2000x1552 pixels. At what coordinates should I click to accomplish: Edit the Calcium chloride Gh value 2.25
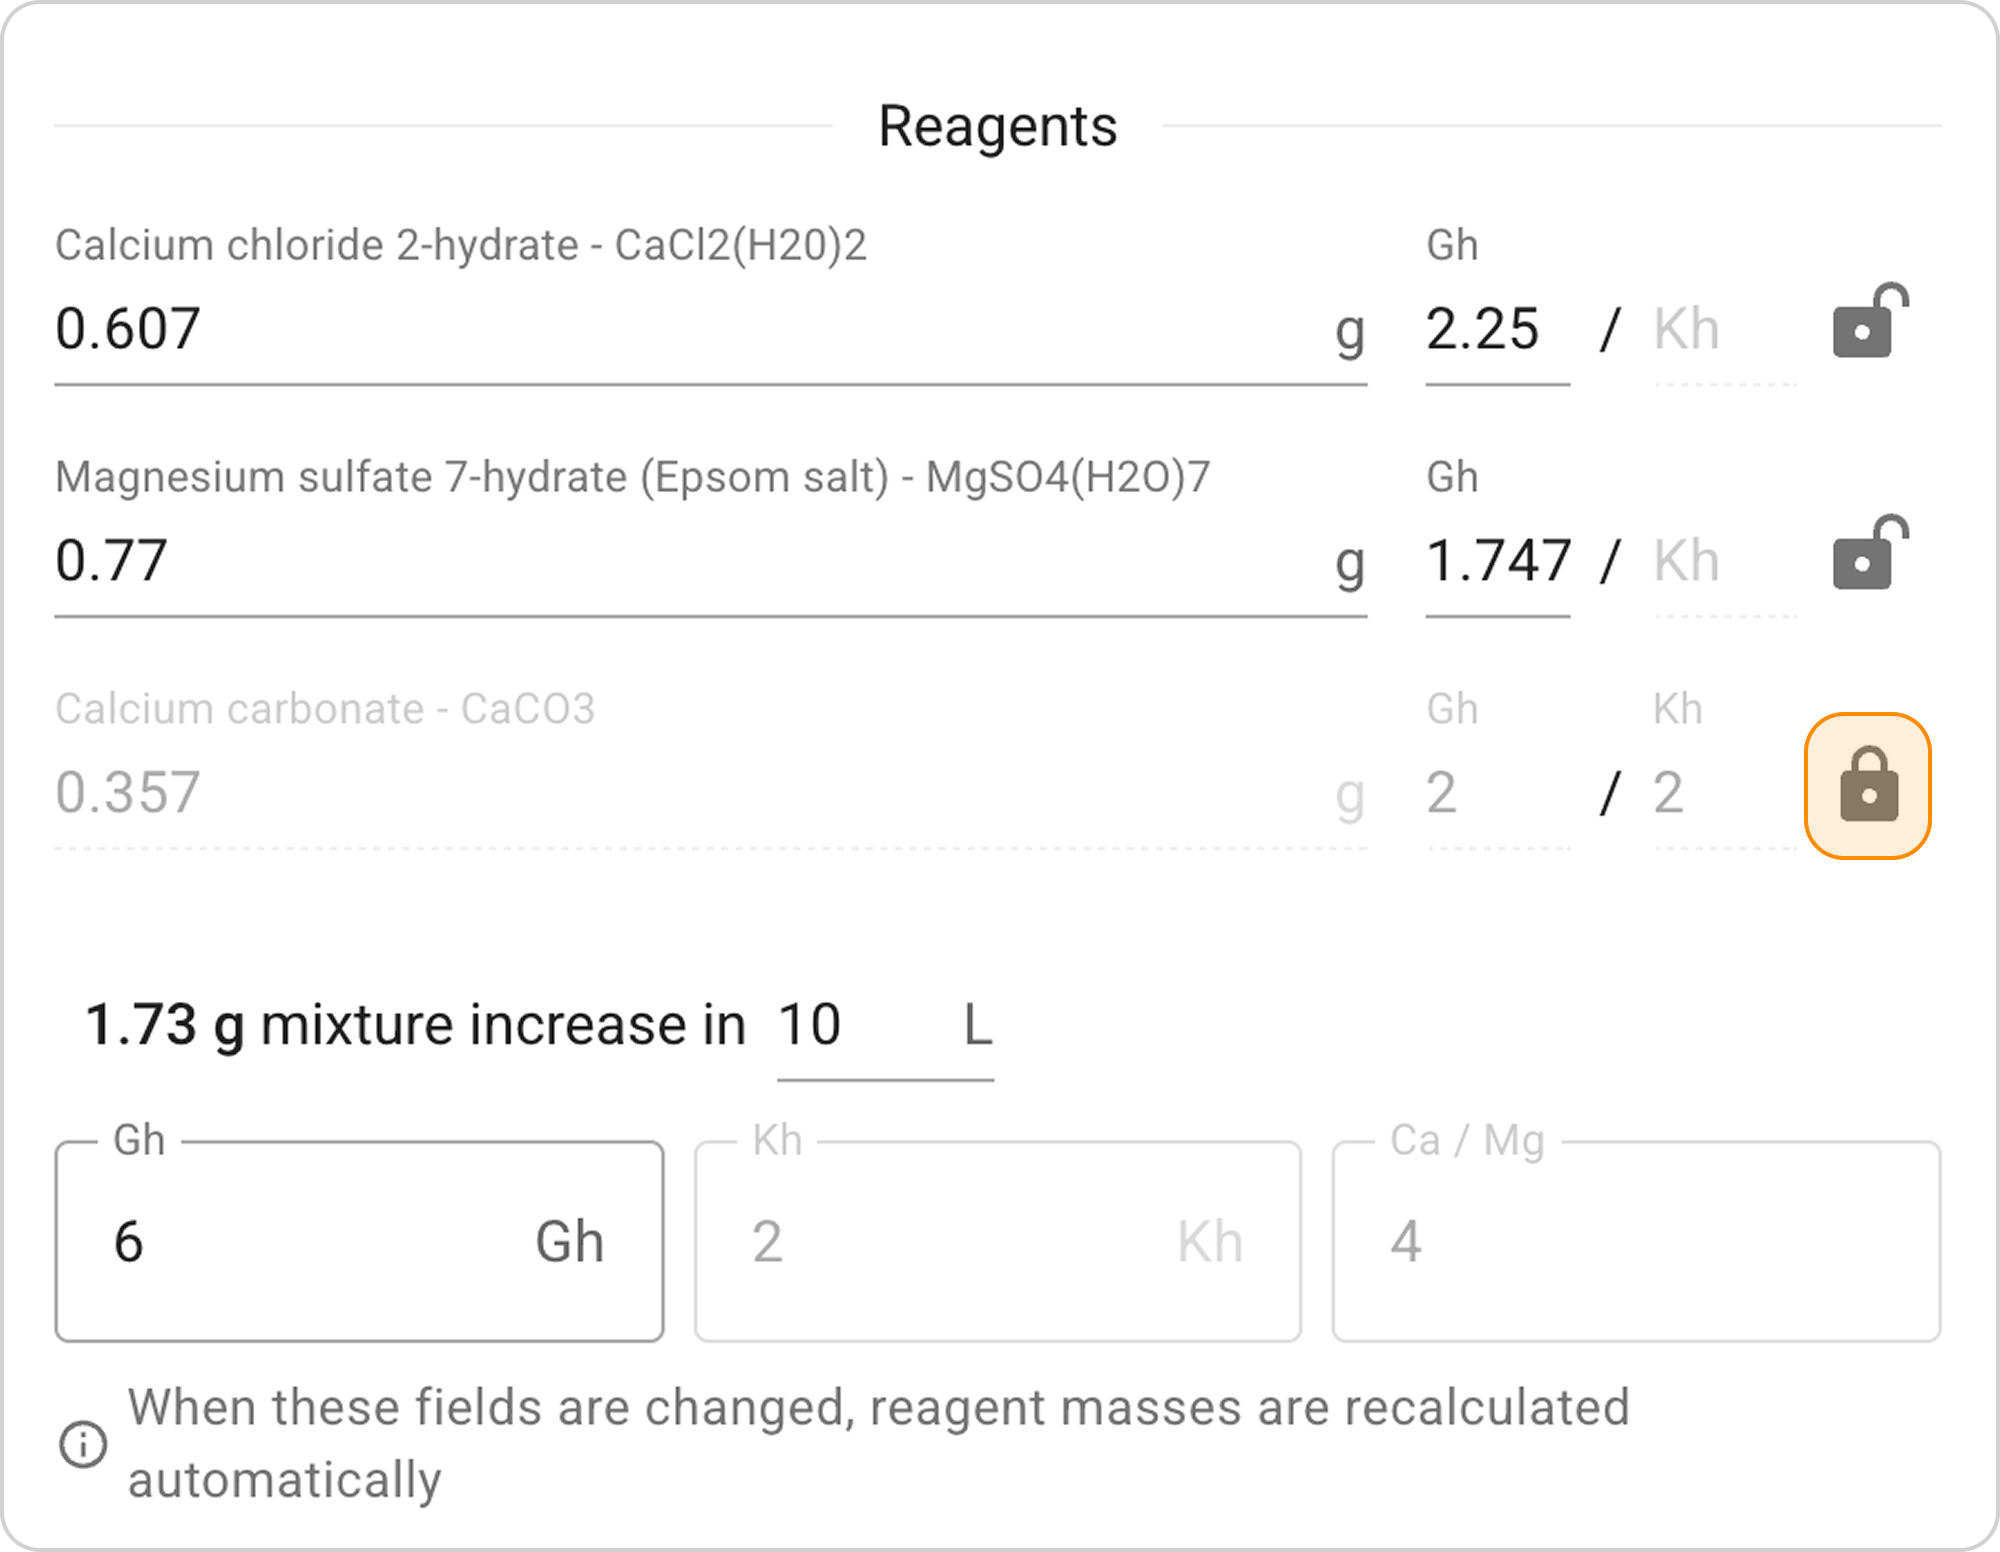click(x=1495, y=329)
